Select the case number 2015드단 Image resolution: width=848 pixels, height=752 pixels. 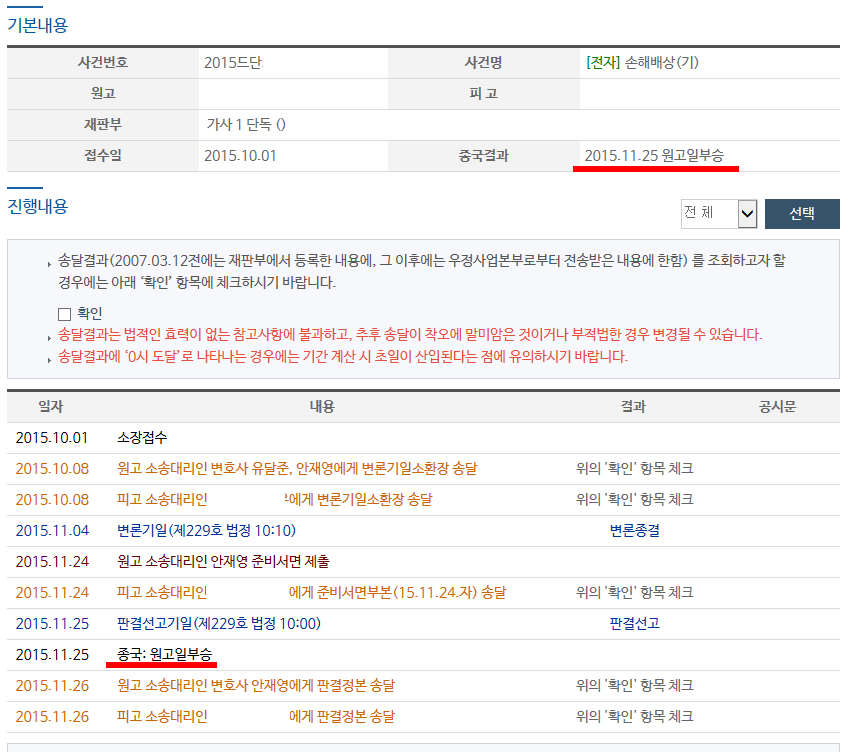(x=233, y=63)
